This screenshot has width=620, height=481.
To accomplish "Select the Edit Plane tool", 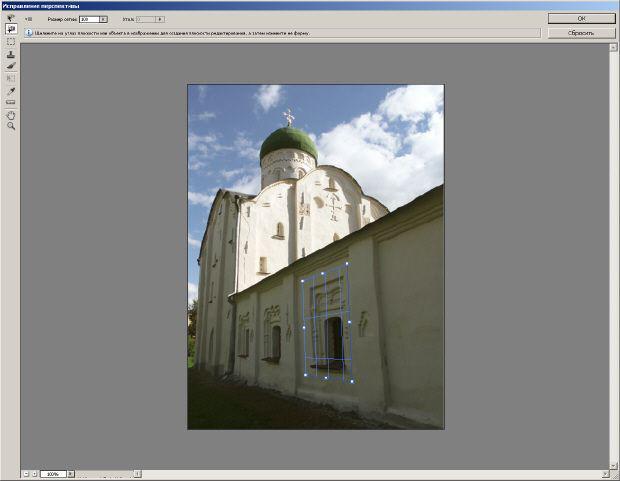I will [11, 18].
